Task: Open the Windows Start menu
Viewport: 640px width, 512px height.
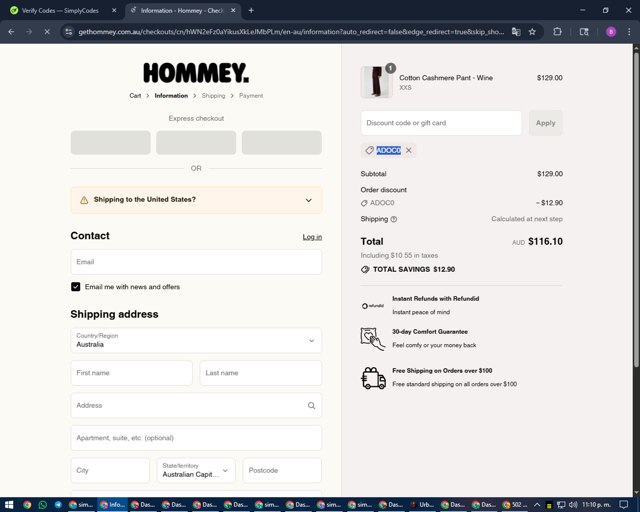Action: (9, 505)
